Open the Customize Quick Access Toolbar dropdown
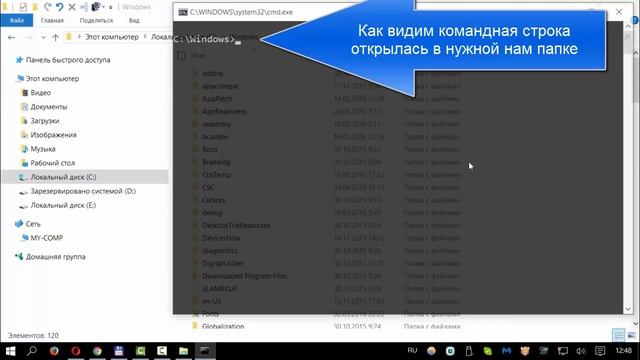This screenshot has height=360, width=640. pos(110,7)
